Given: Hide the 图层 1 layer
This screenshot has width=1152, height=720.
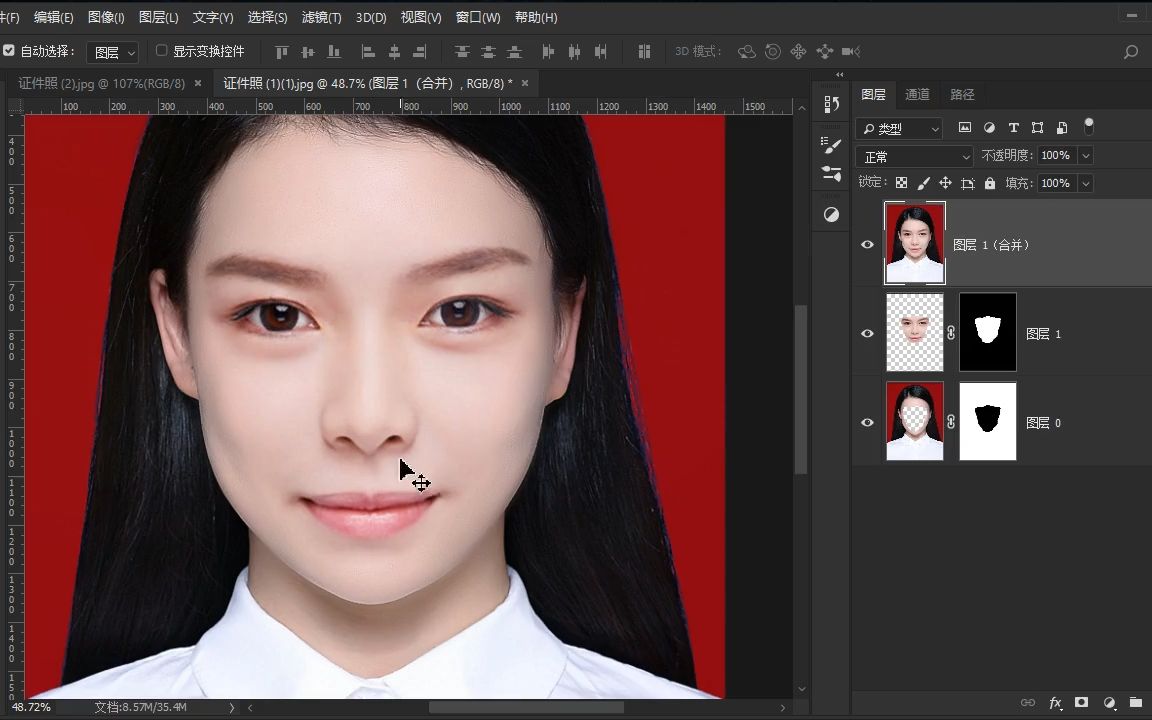Looking at the screenshot, I should (867, 334).
